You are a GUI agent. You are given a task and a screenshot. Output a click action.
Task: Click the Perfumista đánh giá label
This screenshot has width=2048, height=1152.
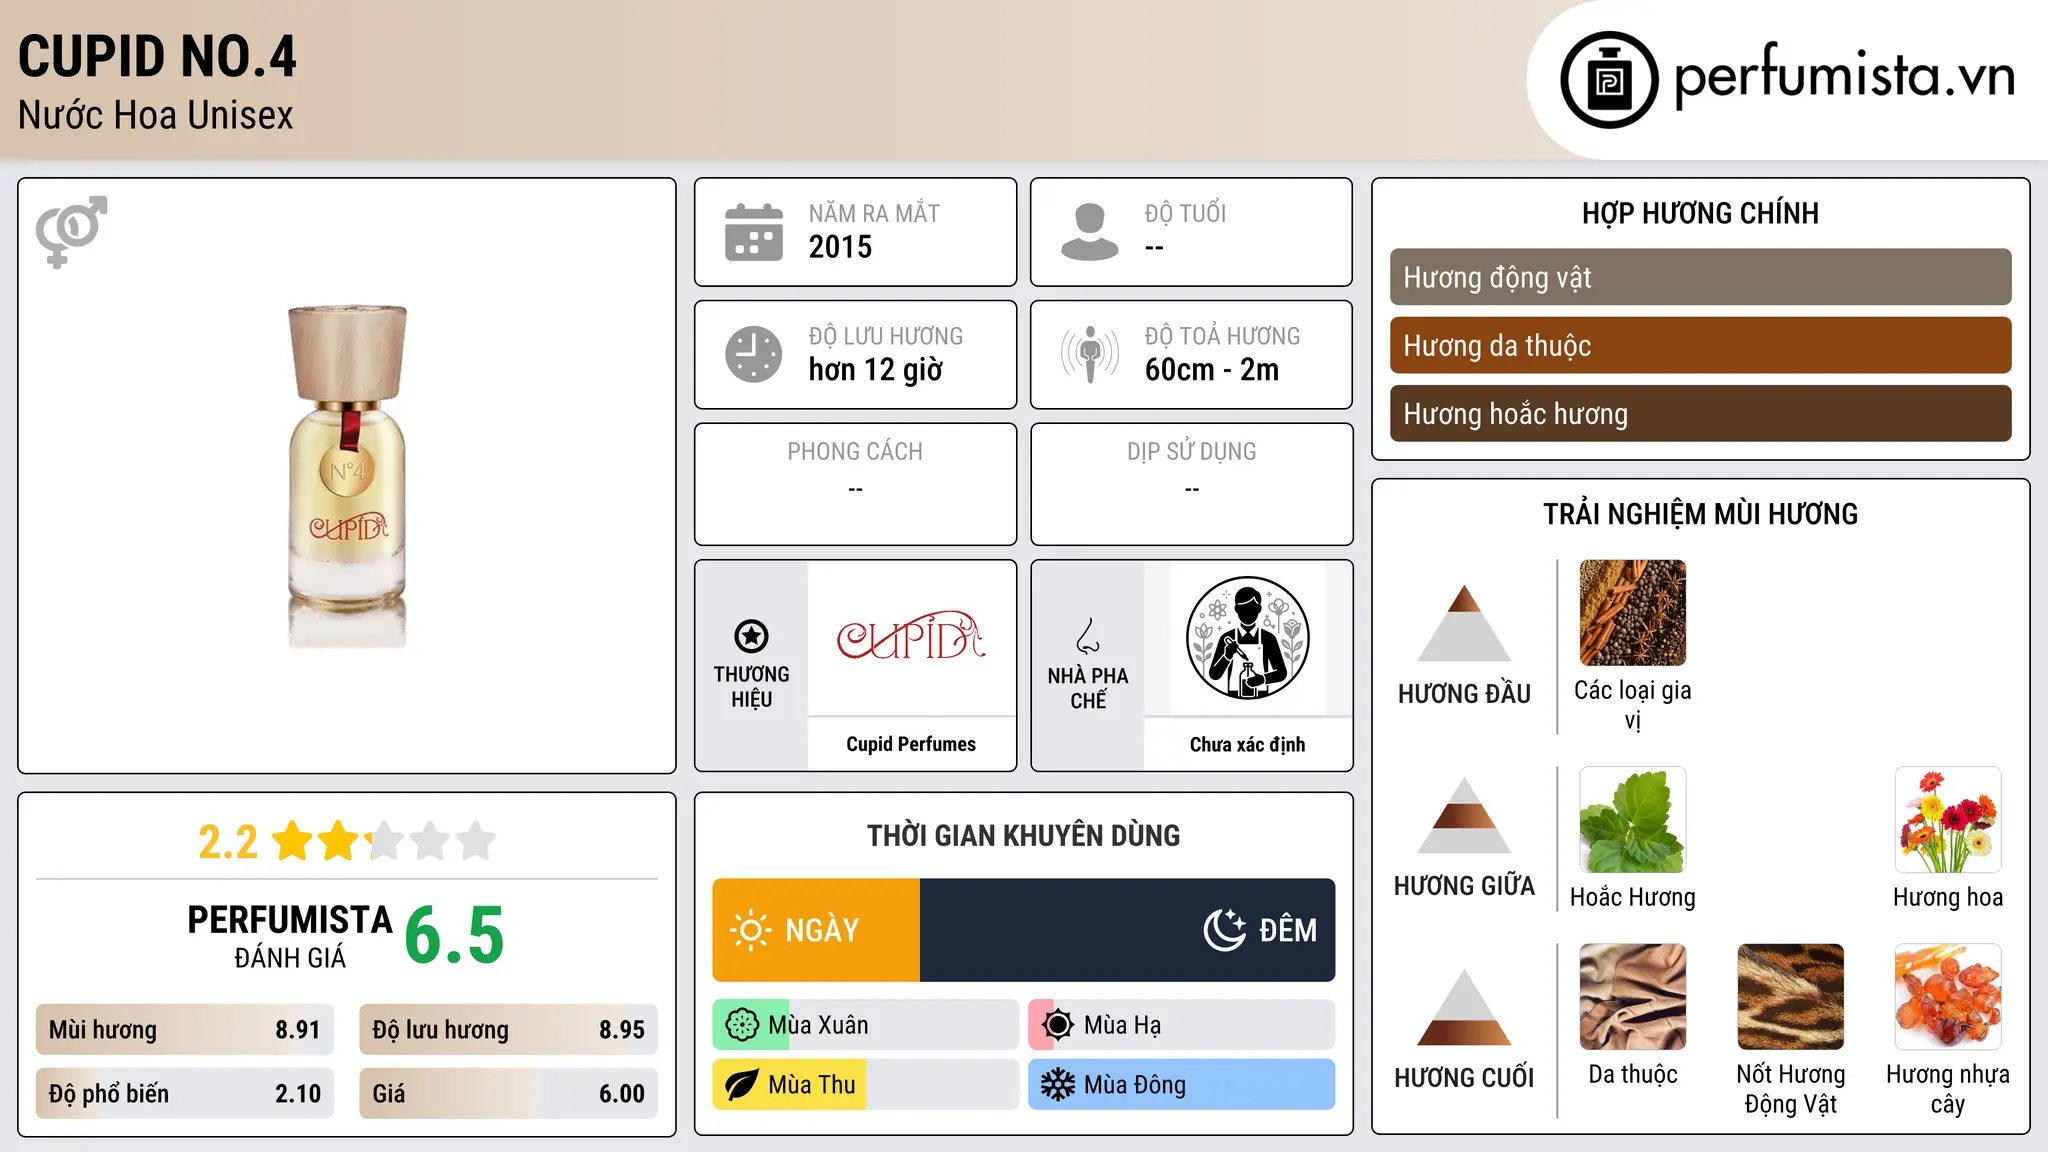[290, 935]
